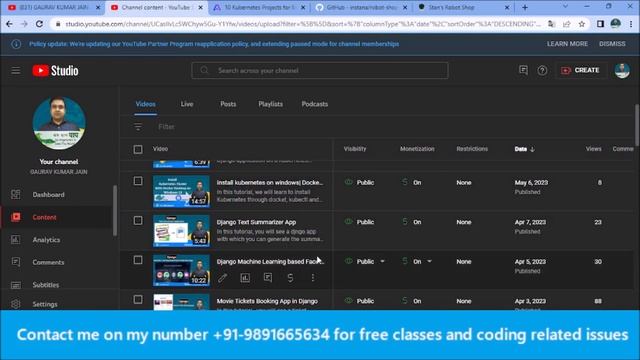Open the hamburger menu beside Studio logo
The width and height of the screenshot is (640, 360).
pos(16,71)
